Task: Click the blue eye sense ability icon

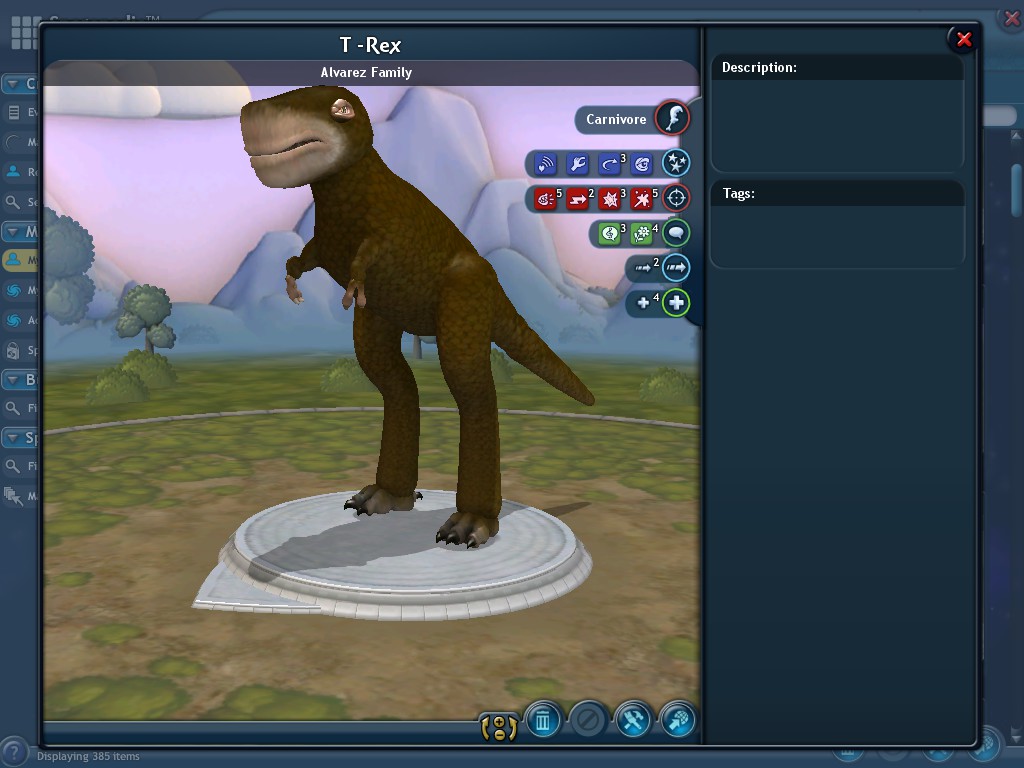Action: 642,163
